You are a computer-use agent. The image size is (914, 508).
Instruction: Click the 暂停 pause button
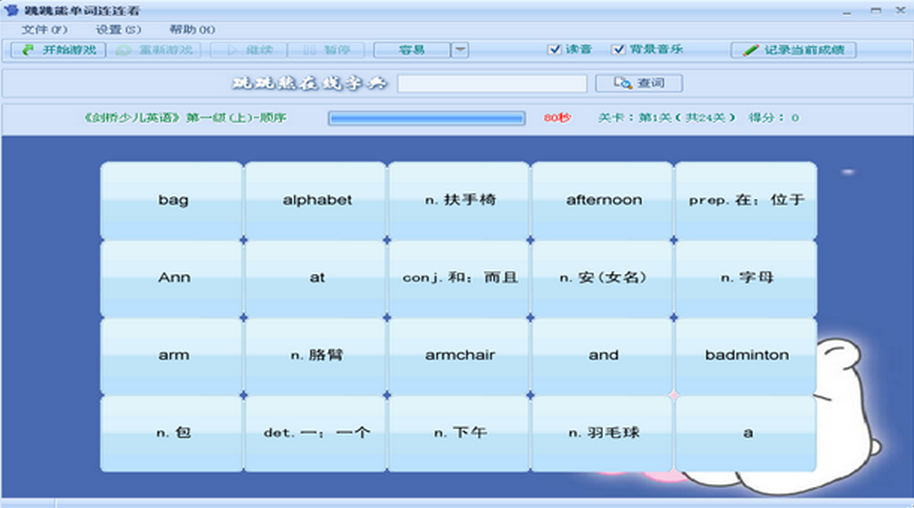[x=327, y=50]
